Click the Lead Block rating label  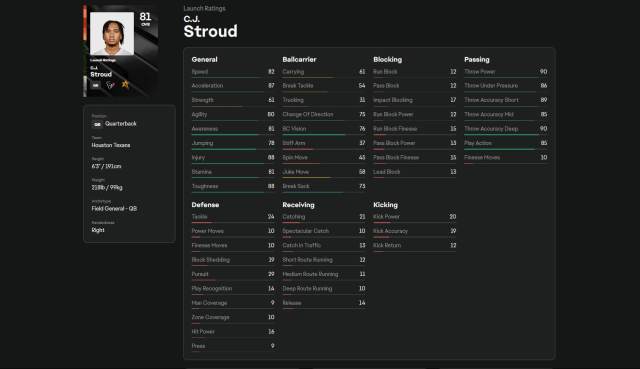point(387,172)
